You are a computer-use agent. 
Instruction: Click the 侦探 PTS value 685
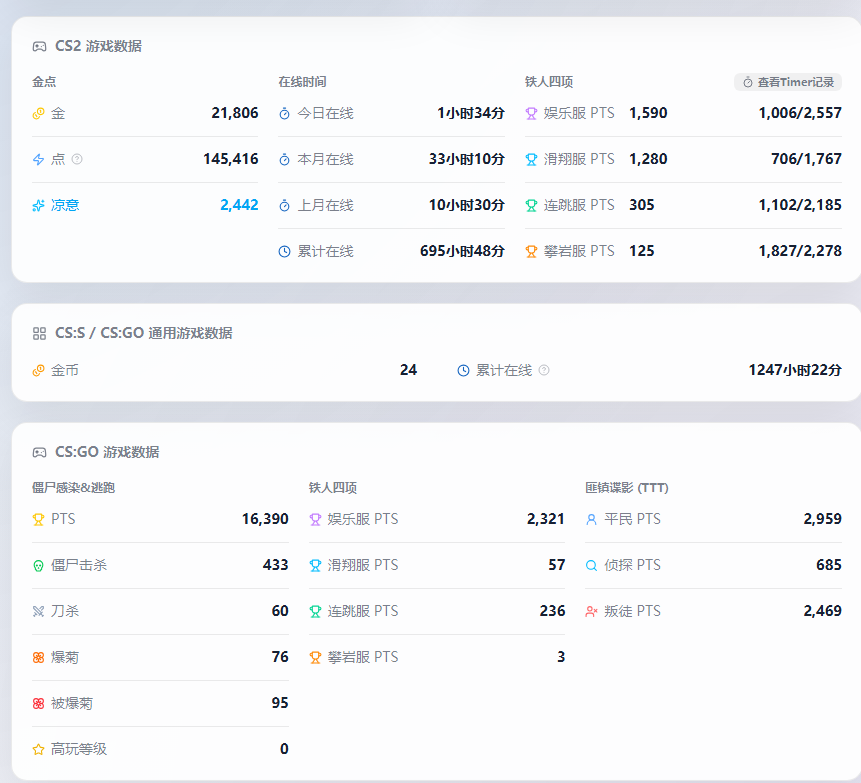pos(829,565)
